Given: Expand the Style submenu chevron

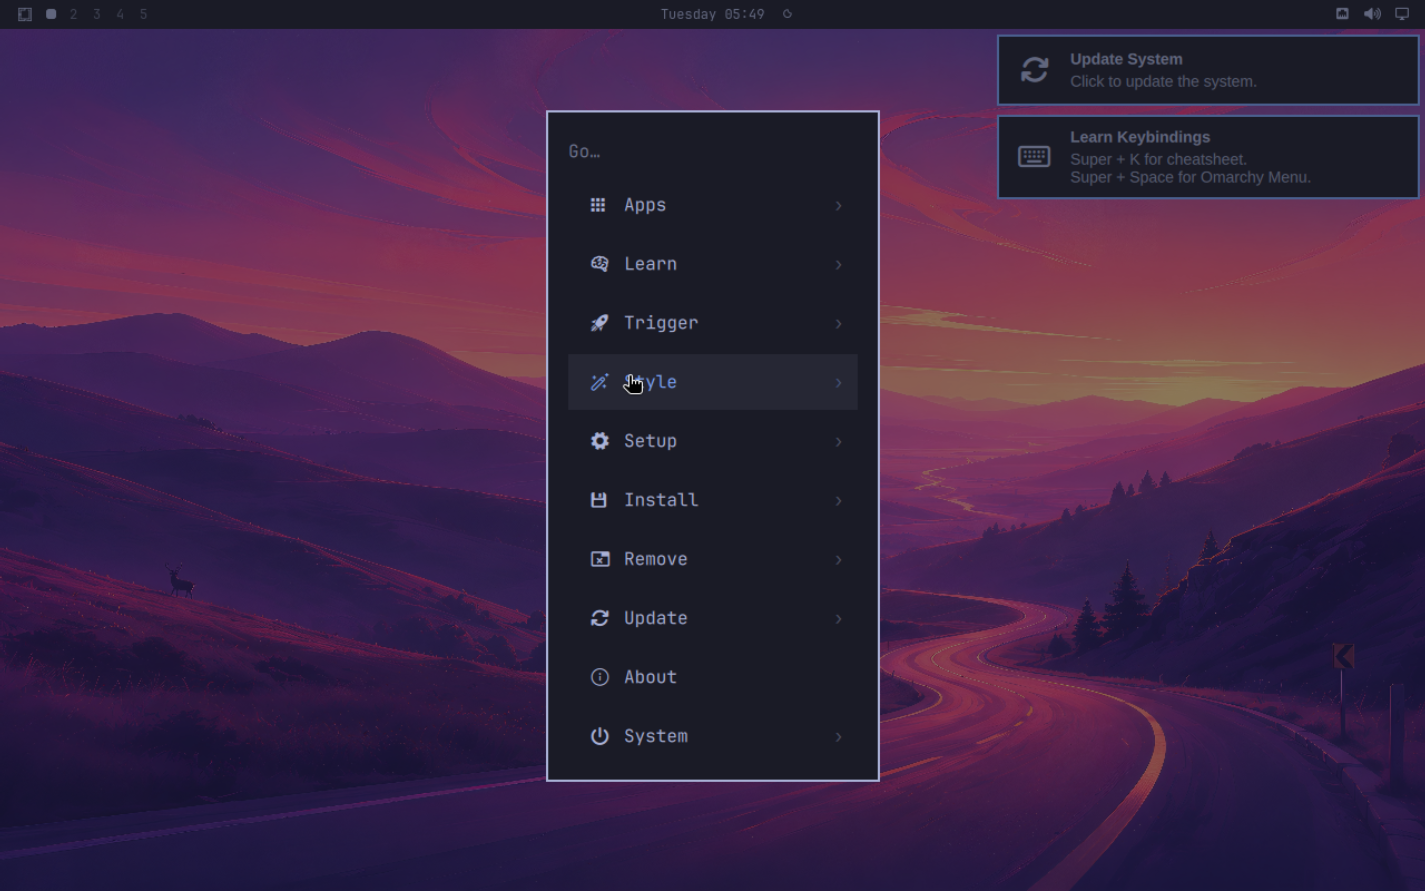Looking at the screenshot, I should (x=838, y=382).
